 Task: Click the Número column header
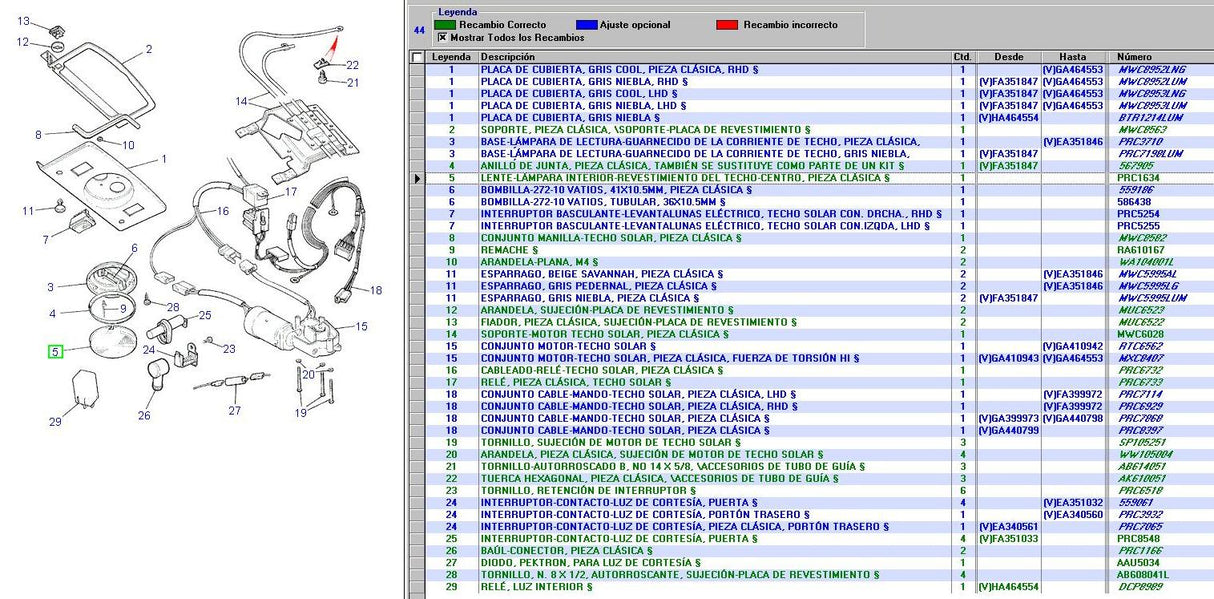click(1134, 58)
